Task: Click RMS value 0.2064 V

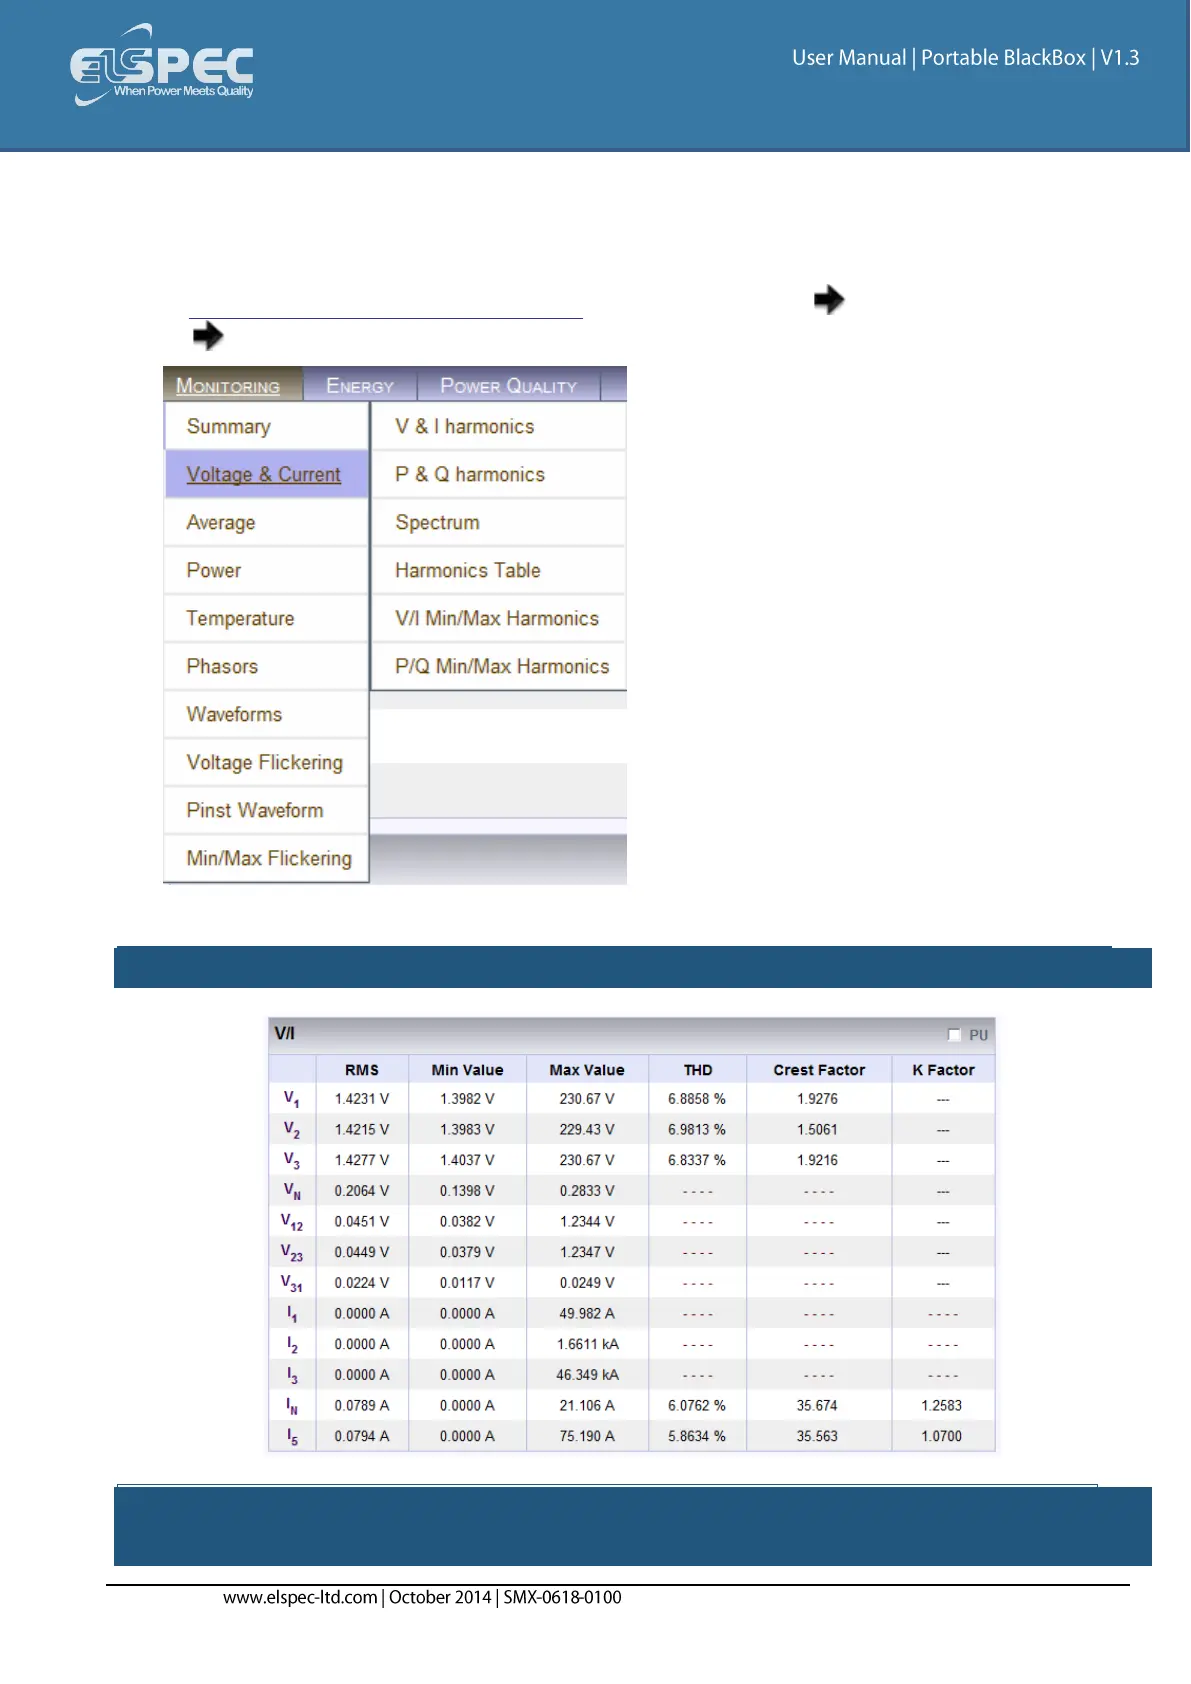Action: point(362,1191)
